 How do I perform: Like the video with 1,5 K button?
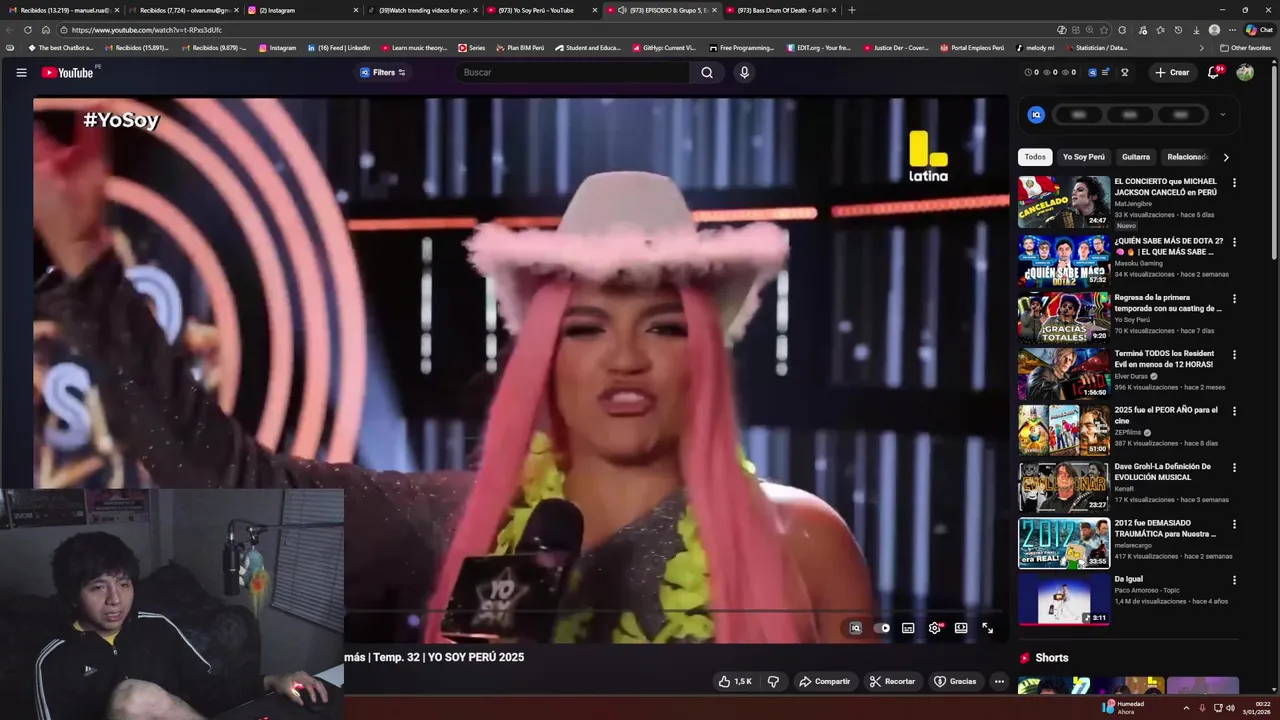click(735, 681)
